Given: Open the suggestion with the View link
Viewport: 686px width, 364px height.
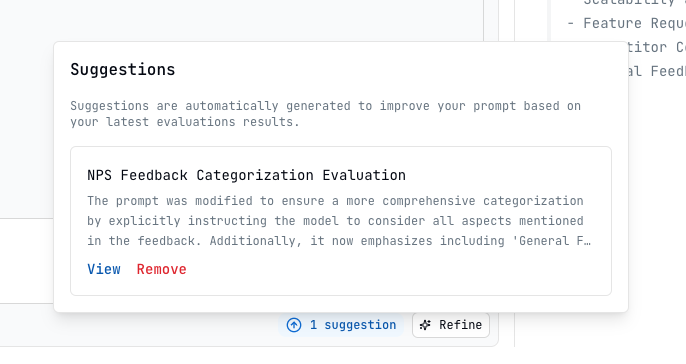Looking at the screenshot, I should [104, 269].
